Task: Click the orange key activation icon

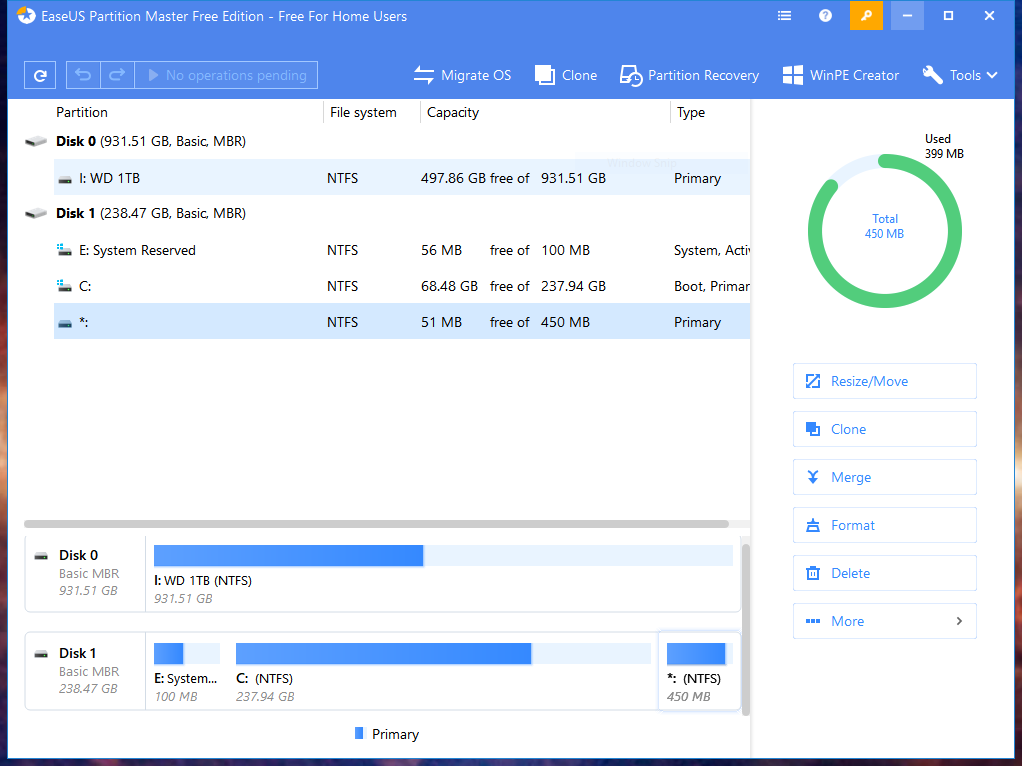Action: [x=866, y=16]
